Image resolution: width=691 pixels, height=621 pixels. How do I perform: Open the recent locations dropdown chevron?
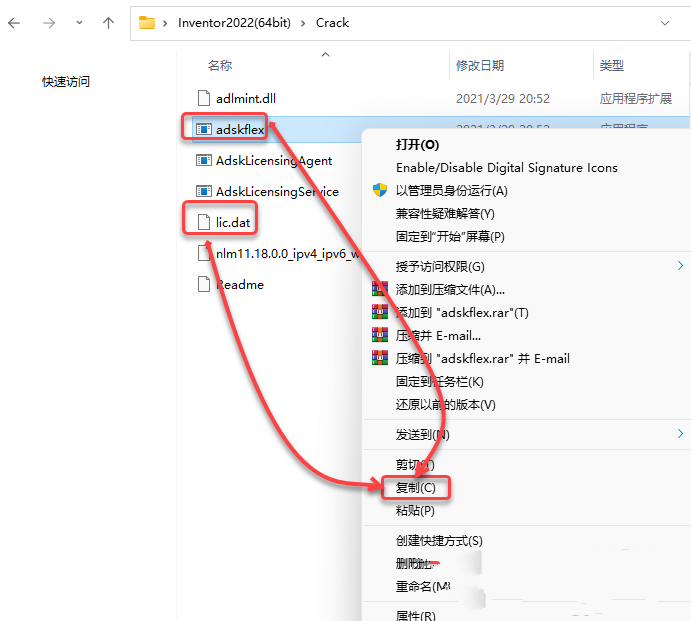coord(79,22)
